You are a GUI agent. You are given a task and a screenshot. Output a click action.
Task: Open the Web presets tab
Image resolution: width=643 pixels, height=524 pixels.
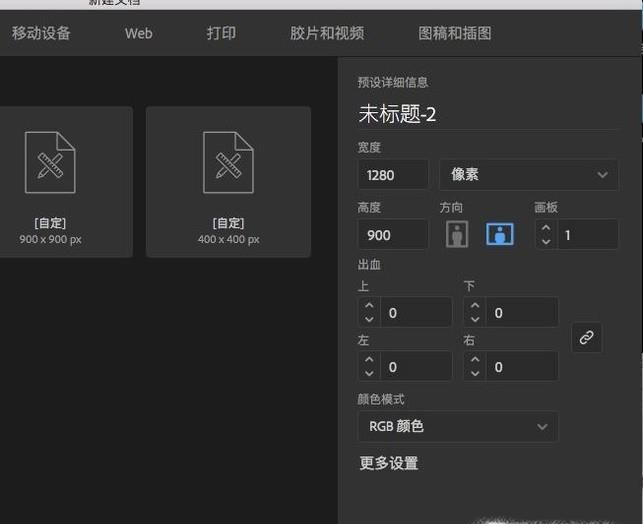tap(139, 33)
